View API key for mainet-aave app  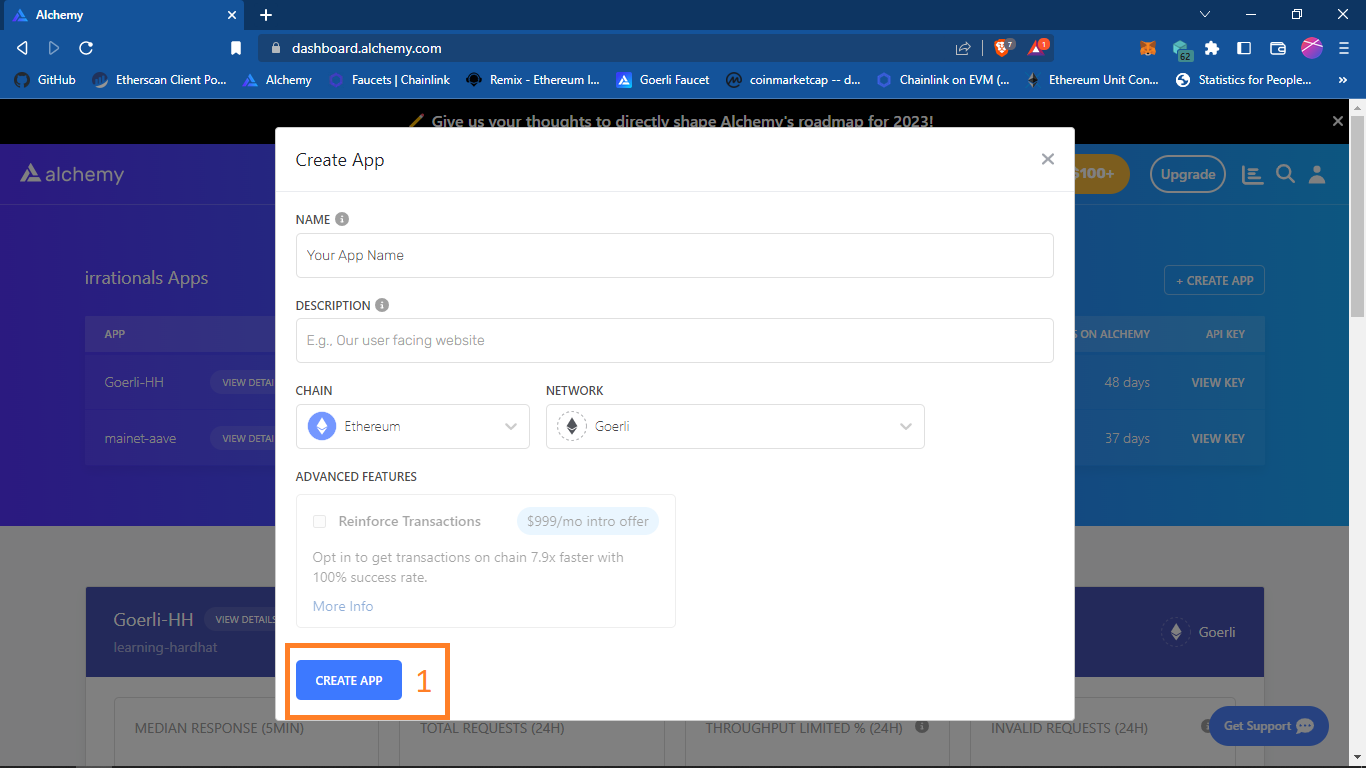[1218, 438]
